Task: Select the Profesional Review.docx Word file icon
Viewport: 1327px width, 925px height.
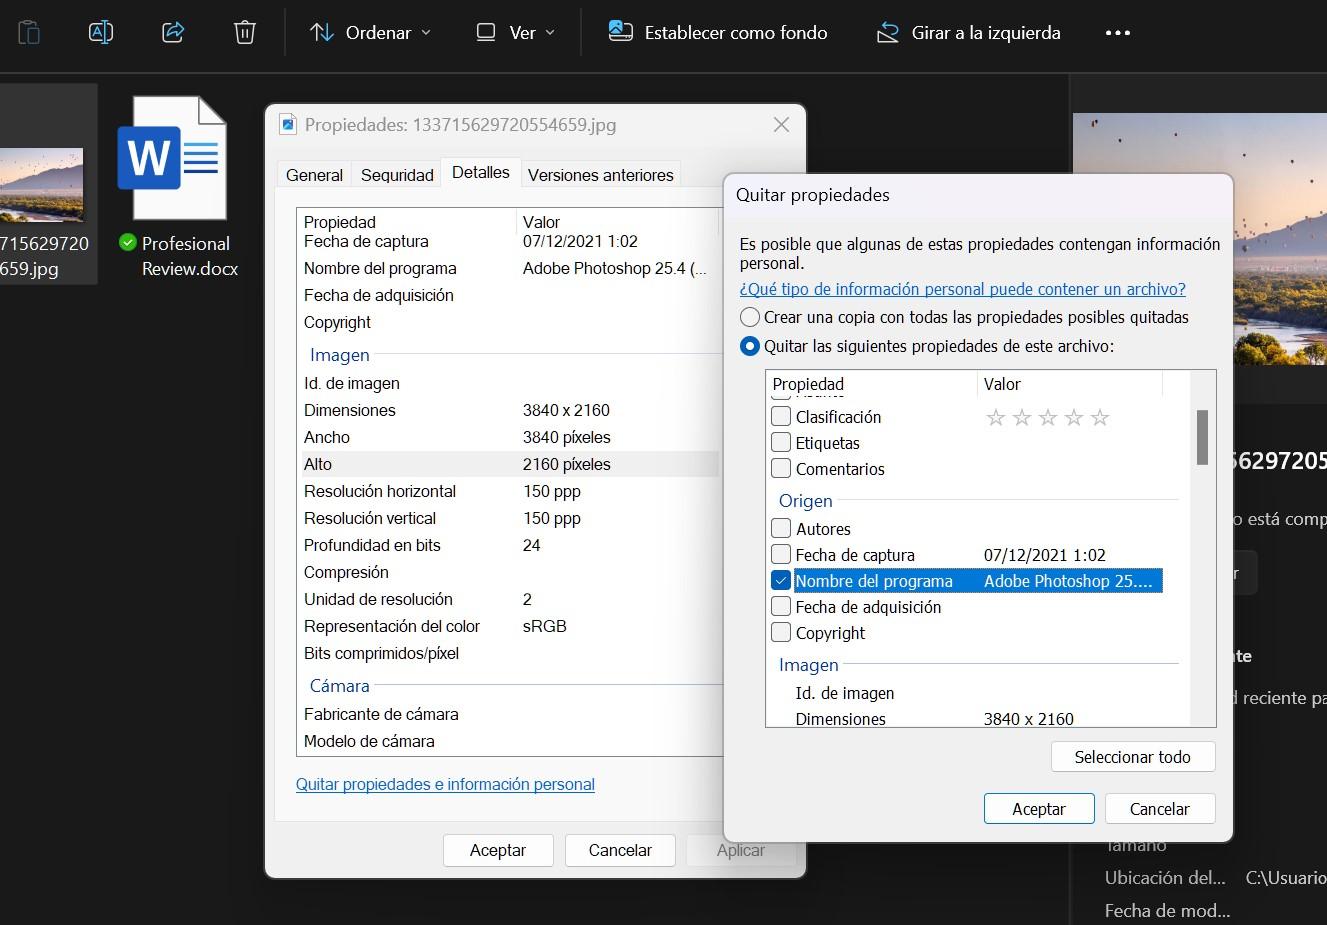Action: click(173, 158)
